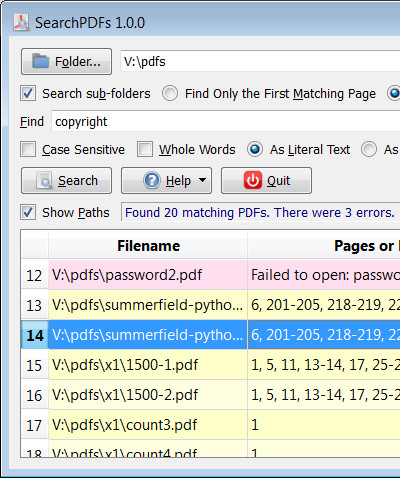Image resolution: width=400 pixels, height=478 pixels.
Task: Click the SearchPDFs app icon in title bar
Action: (21, 23)
